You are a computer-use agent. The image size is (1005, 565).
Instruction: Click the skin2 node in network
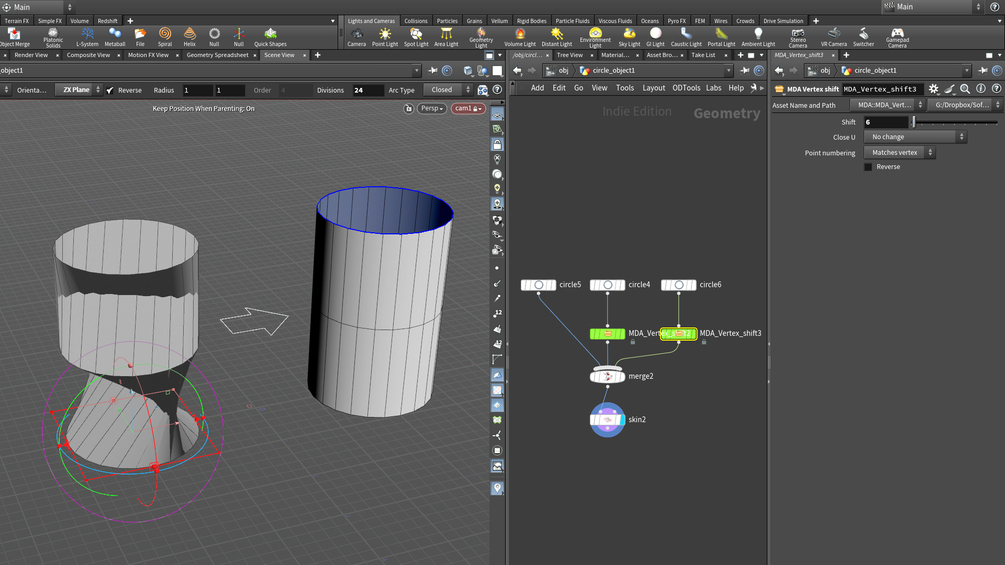[x=607, y=420]
